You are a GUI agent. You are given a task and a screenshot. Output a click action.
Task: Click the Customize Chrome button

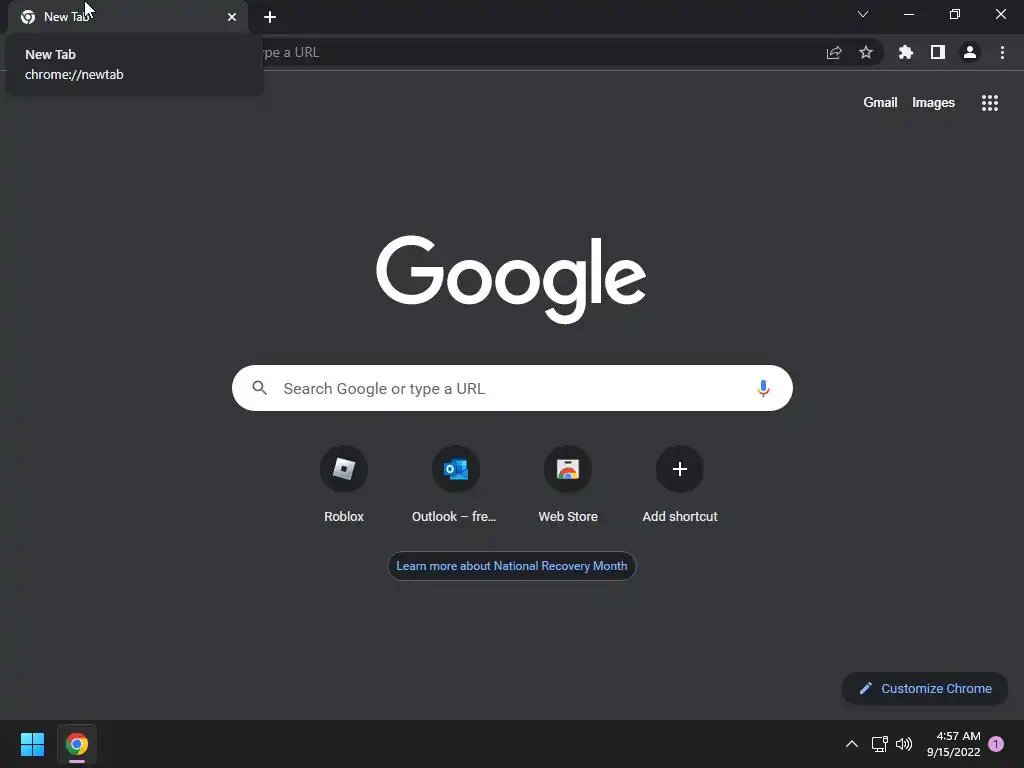925,688
